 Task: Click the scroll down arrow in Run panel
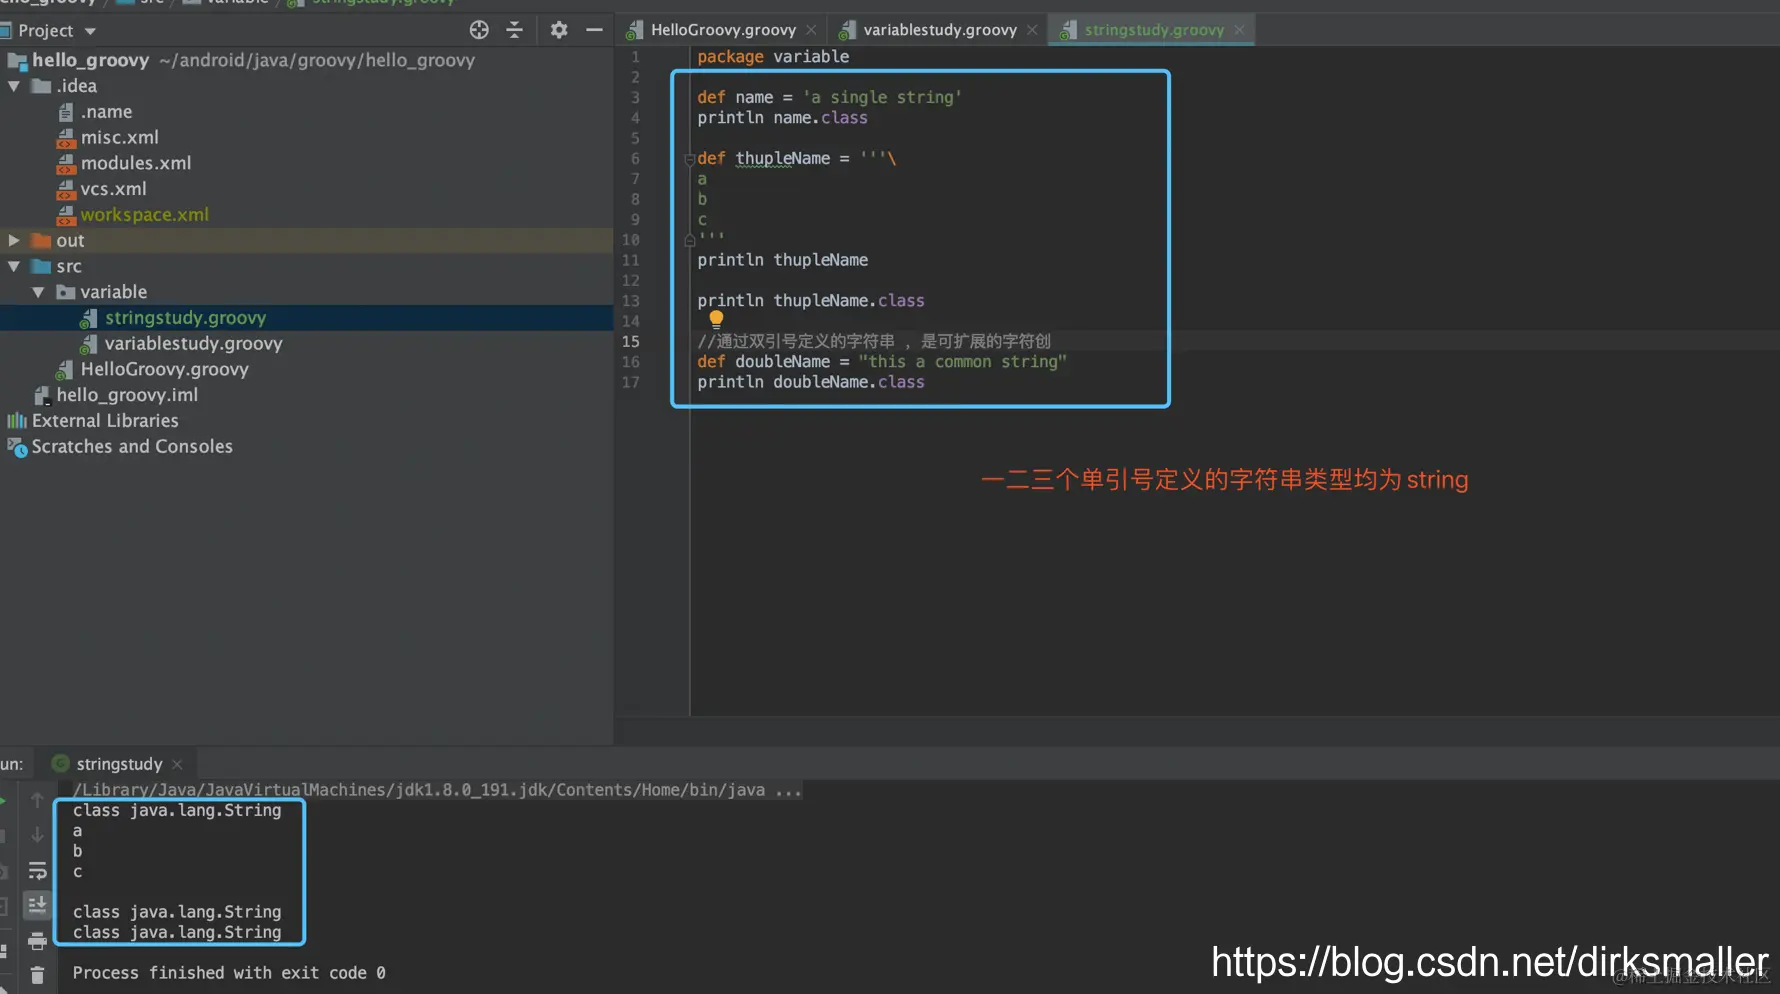(x=37, y=834)
